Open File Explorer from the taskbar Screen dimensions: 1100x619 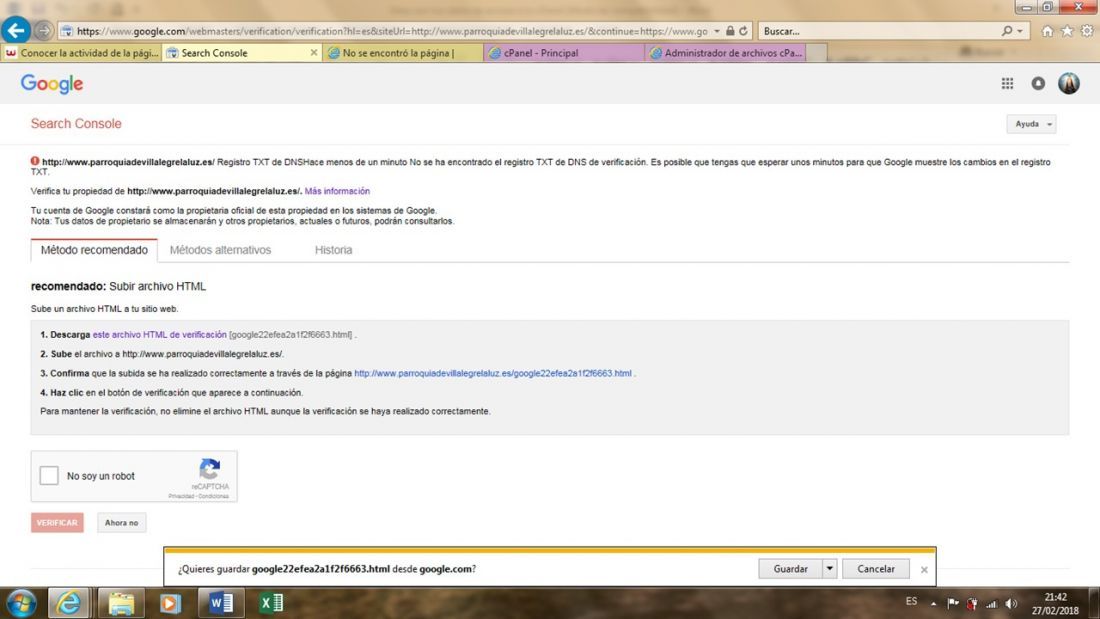[121, 603]
